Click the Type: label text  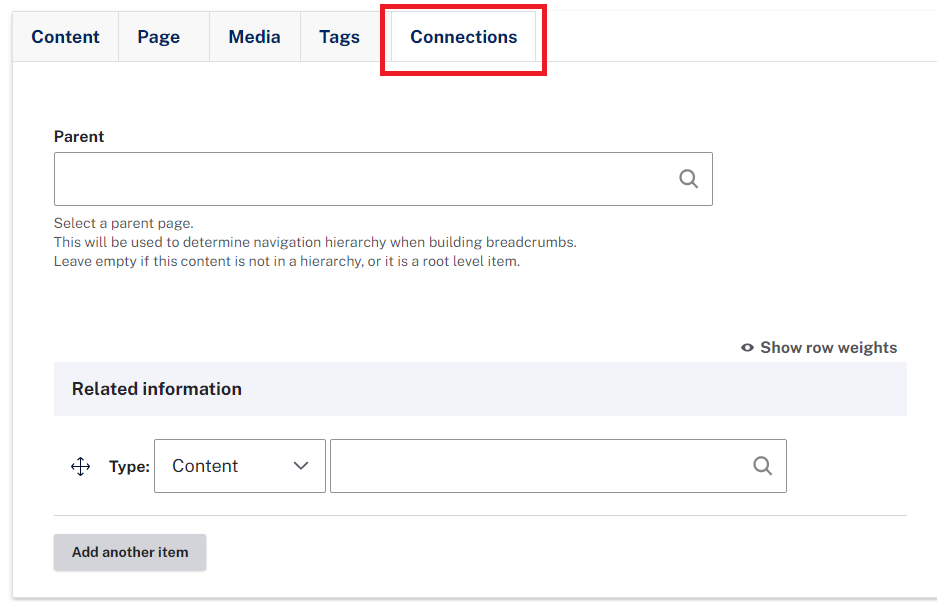click(129, 466)
